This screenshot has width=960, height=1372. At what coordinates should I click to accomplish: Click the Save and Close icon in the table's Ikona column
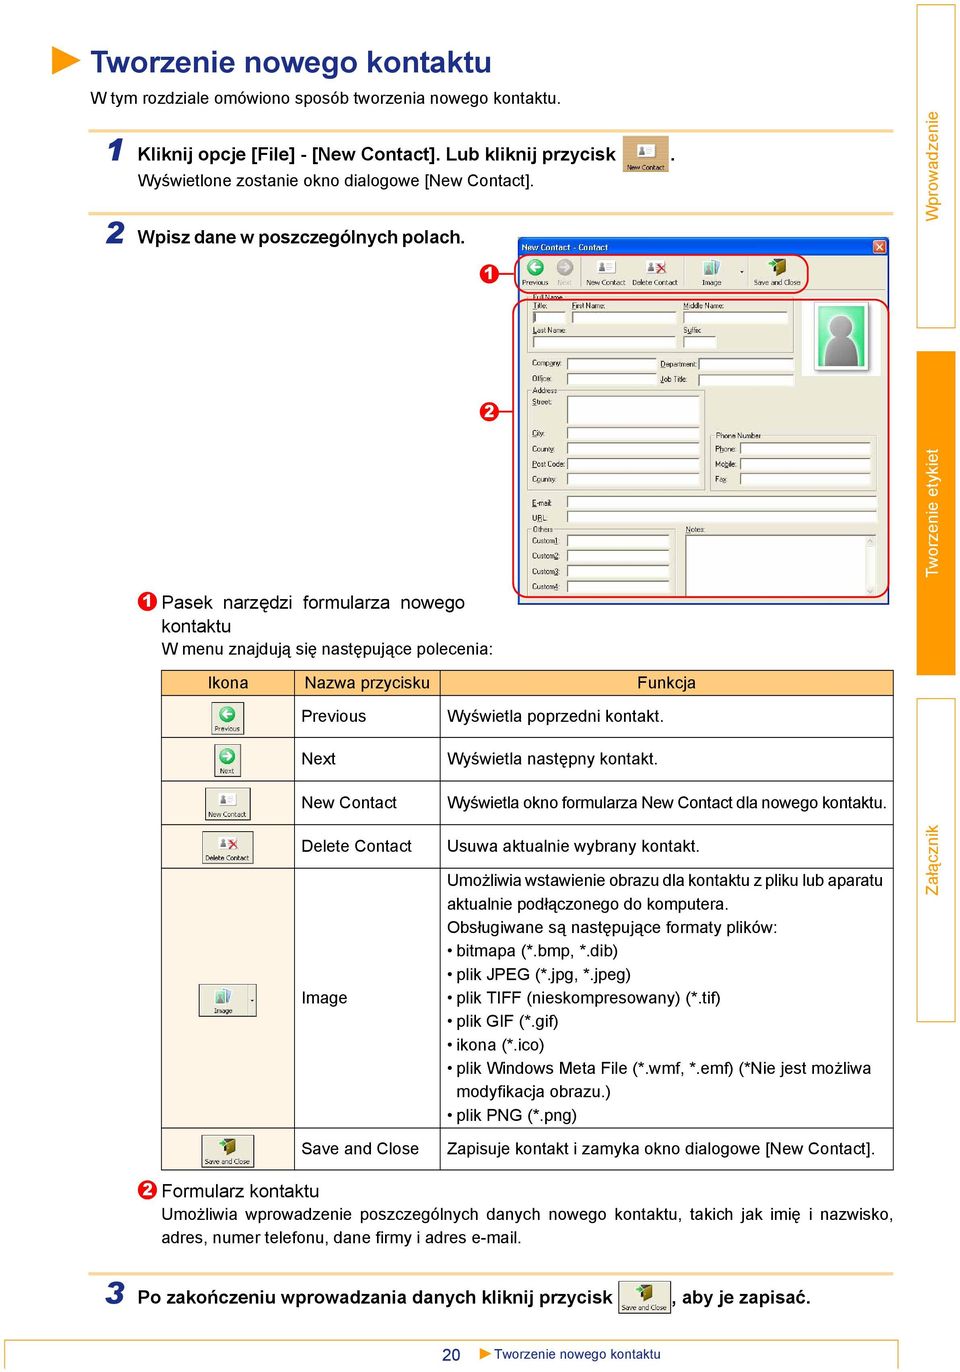click(227, 1151)
